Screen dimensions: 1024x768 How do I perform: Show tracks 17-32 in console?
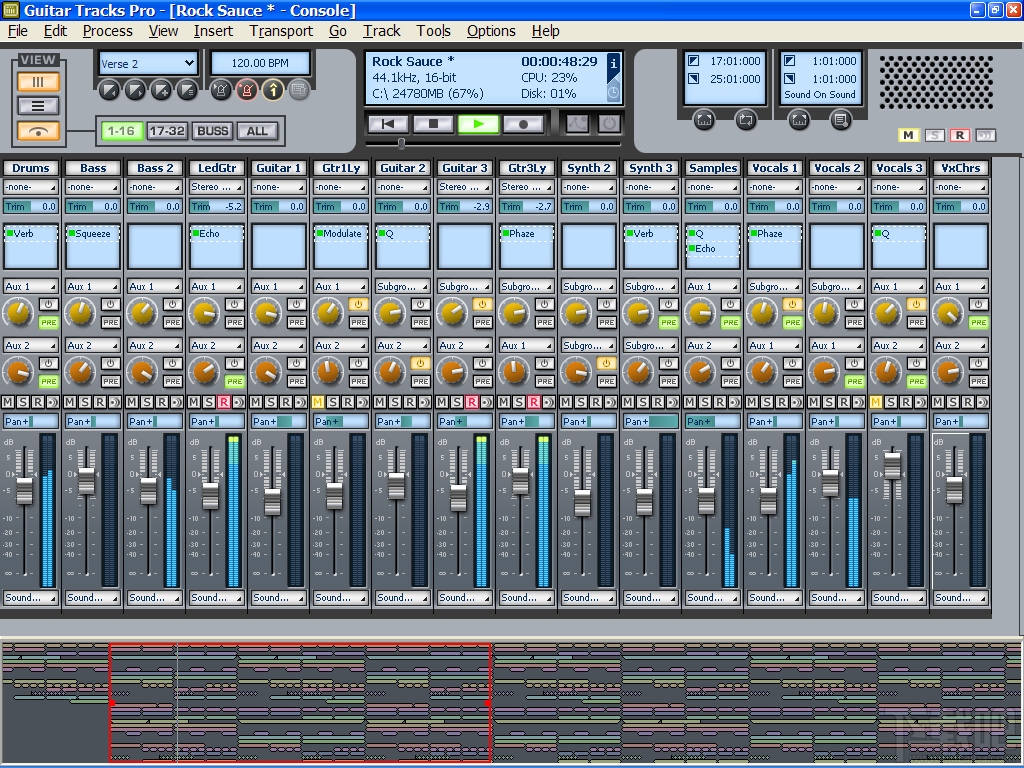[166, 131]
